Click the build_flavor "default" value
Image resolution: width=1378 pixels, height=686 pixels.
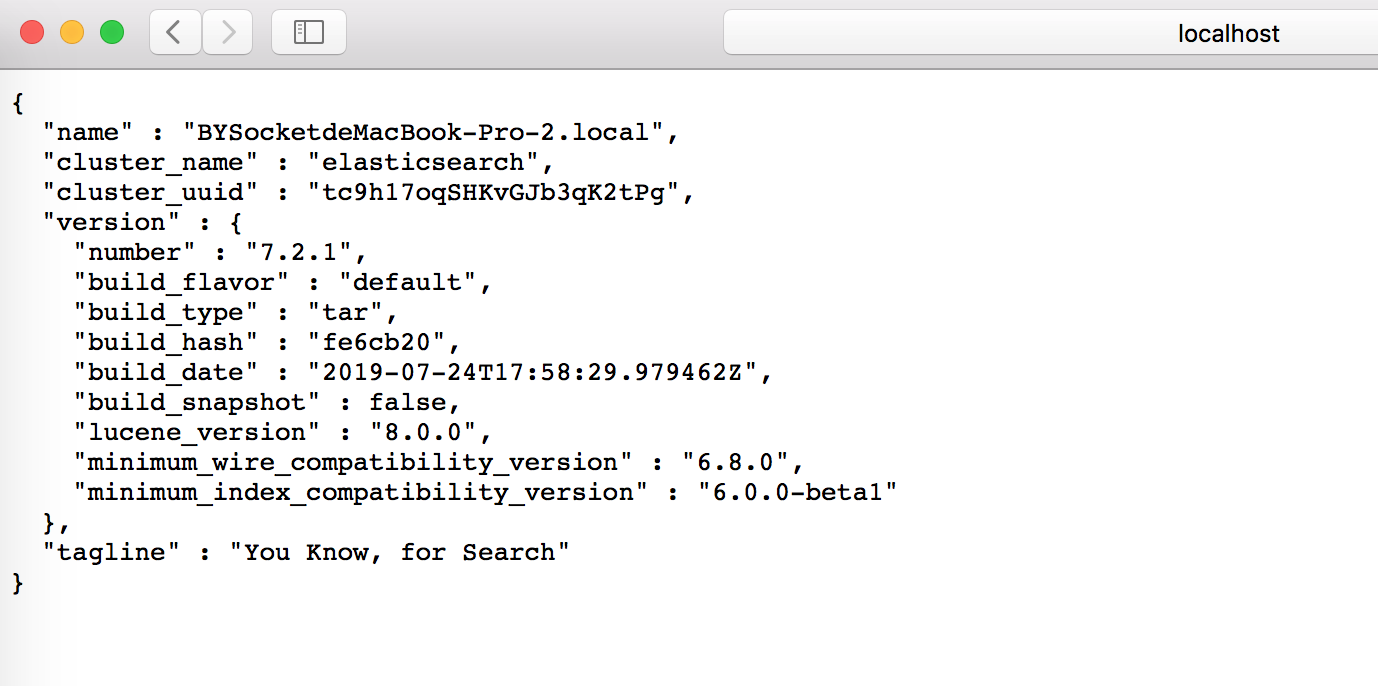coord(408,282)
